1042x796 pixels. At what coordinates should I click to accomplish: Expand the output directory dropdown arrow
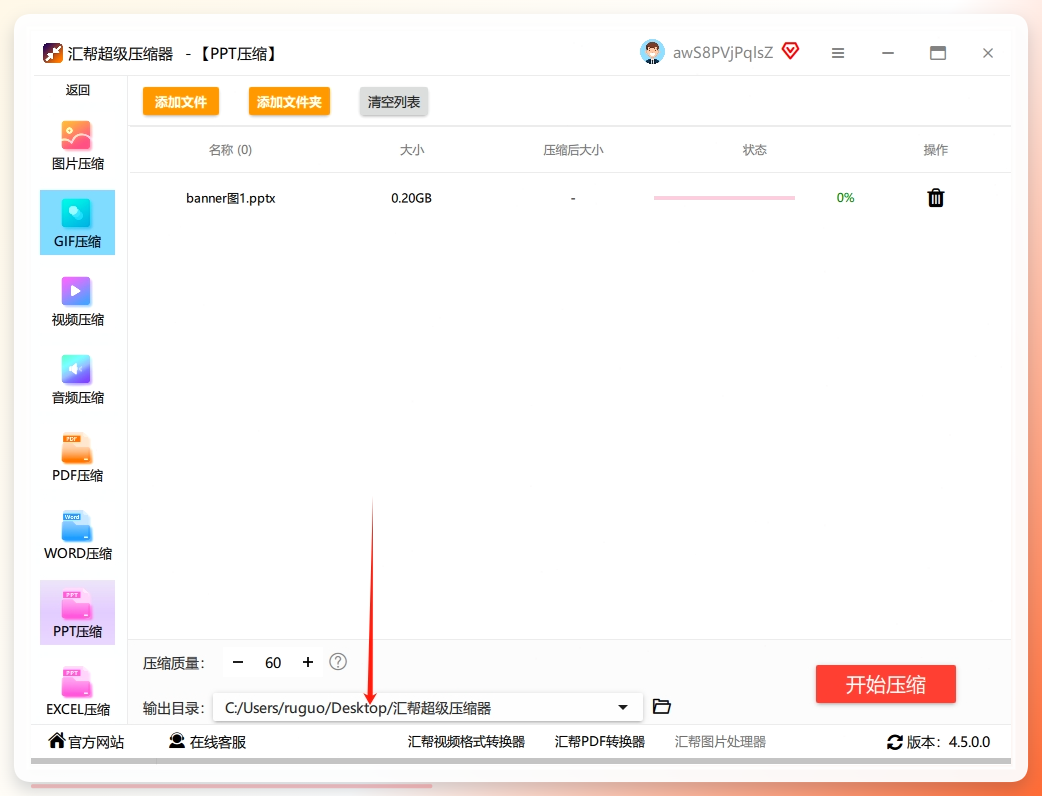pos(623,707)
